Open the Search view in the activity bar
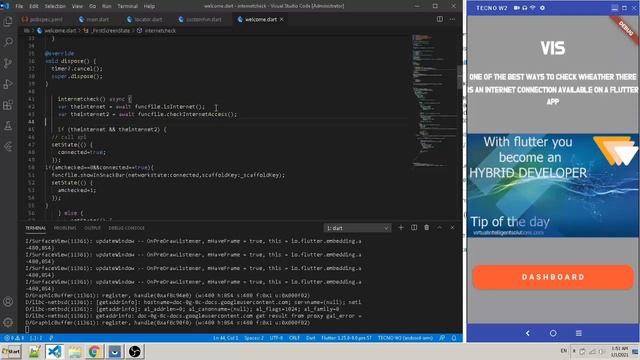Viewport: 640px width, 360px height. coord(8,42)
